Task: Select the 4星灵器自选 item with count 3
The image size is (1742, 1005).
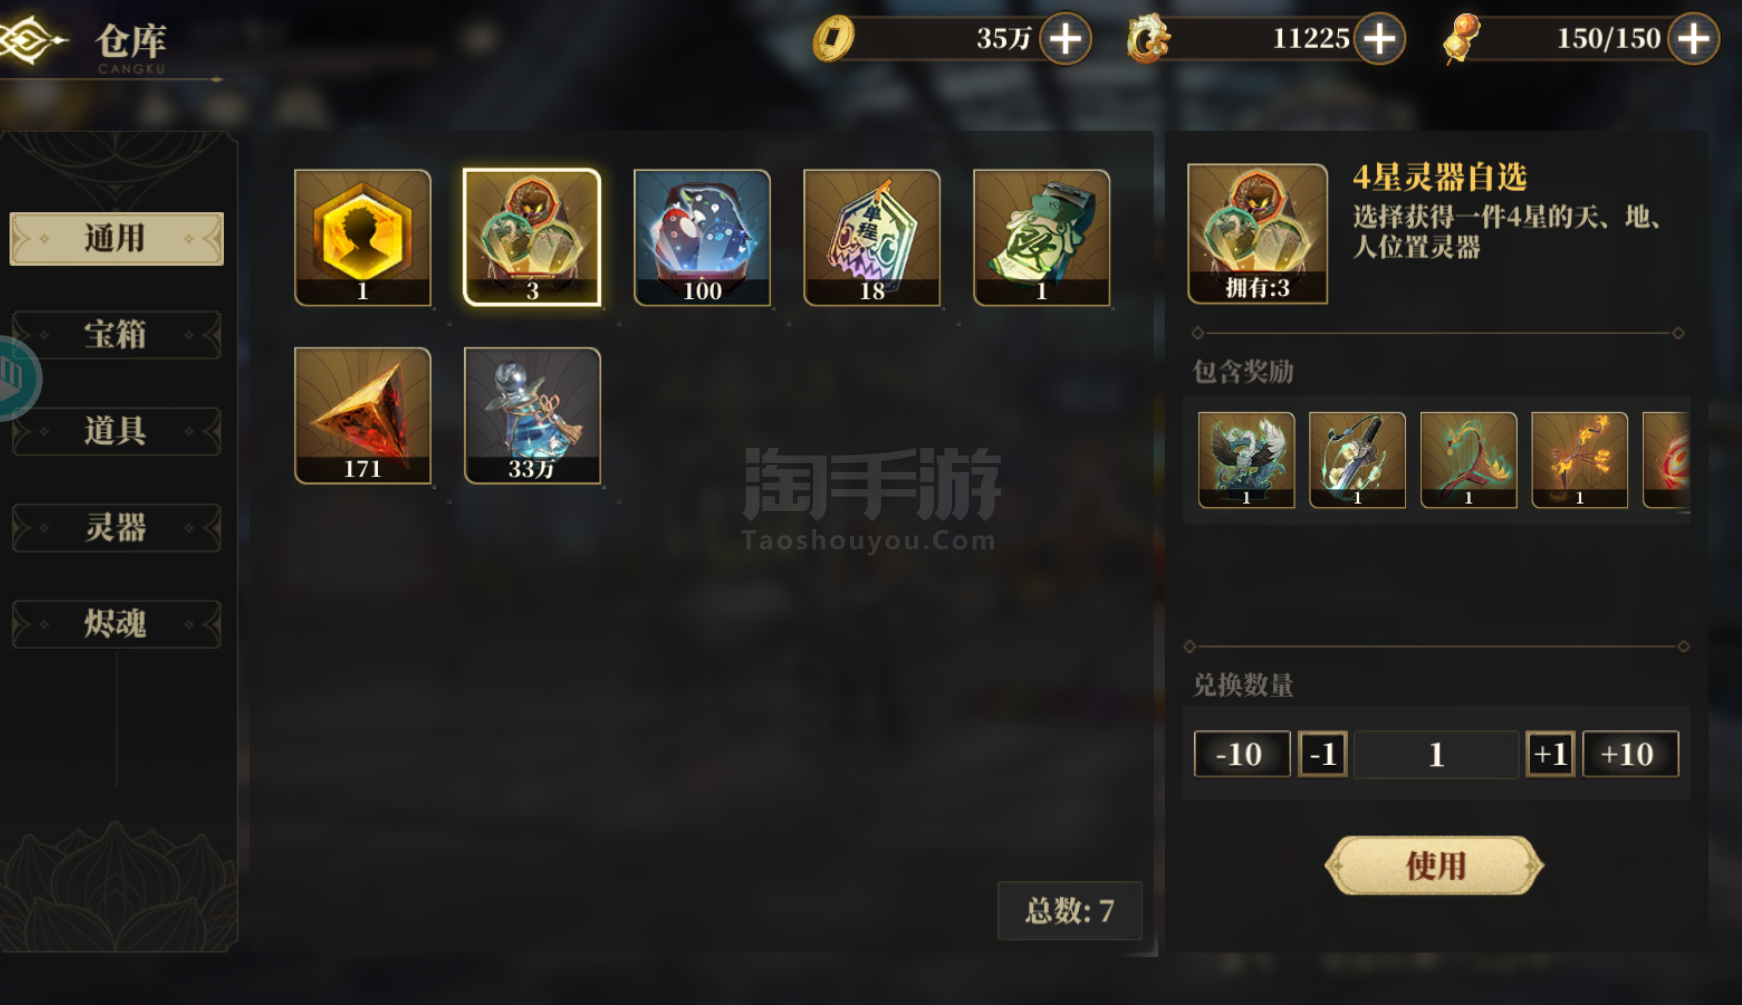Action: pos(532,237)
